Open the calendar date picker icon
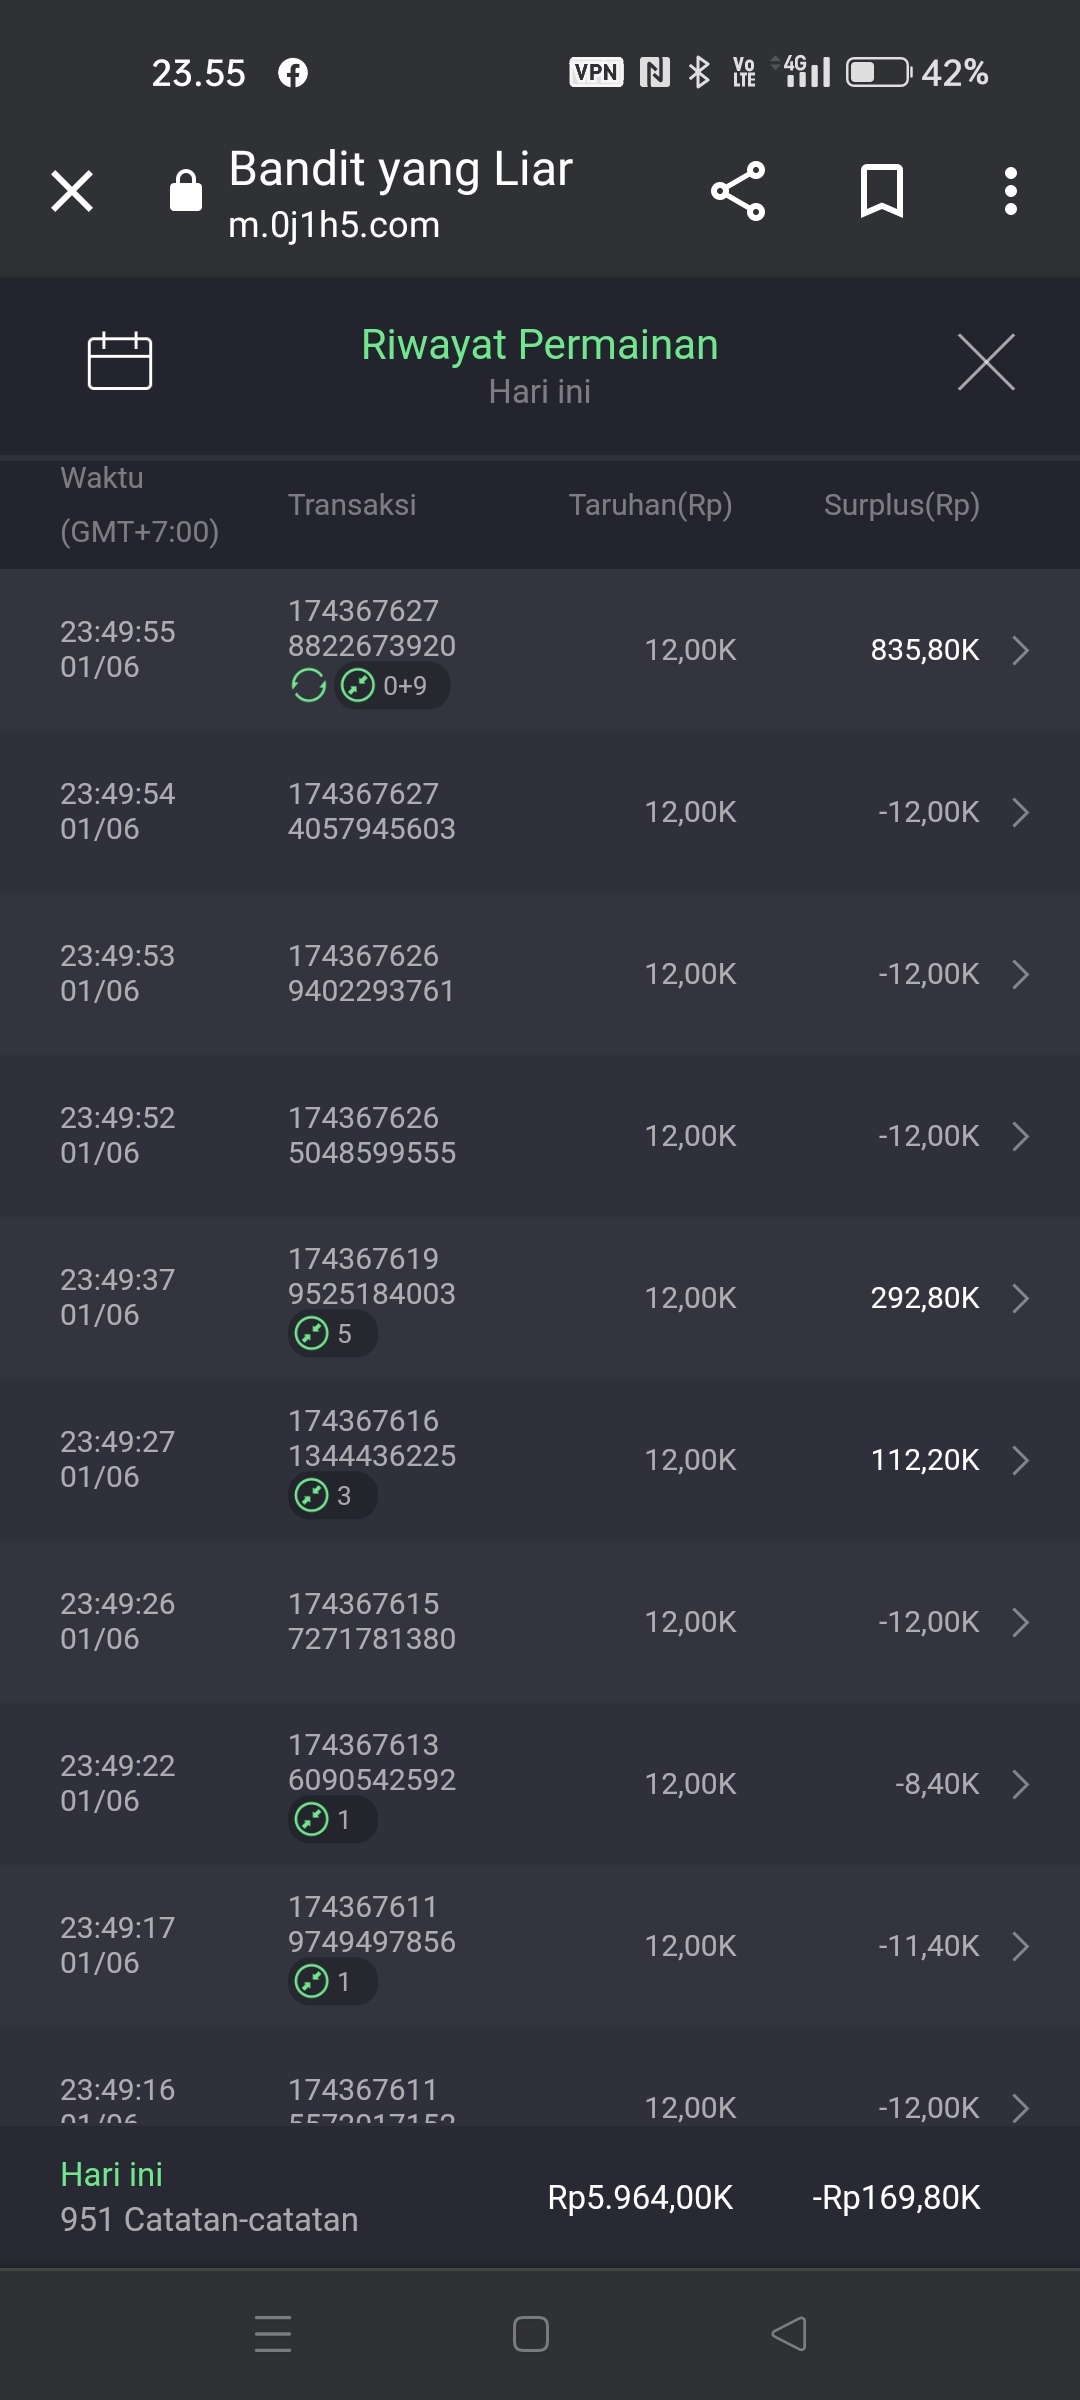Viewport: 1080px width, 2400px height. [x=120, y=360]
